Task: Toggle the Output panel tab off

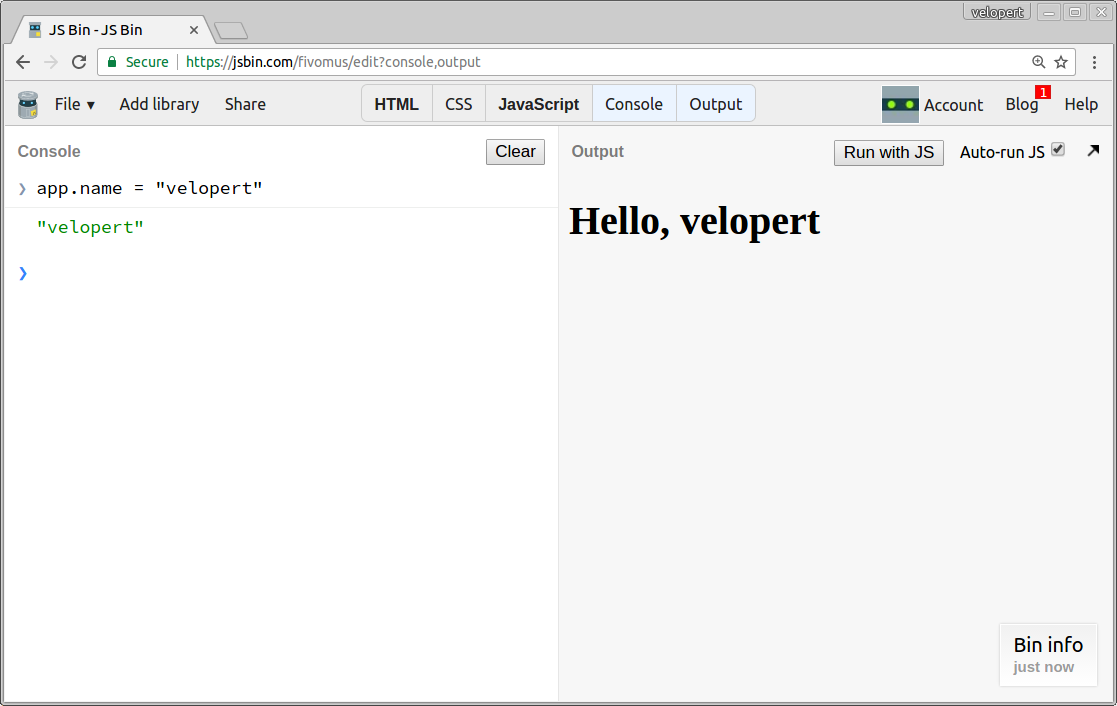Action: click(715, 103)
